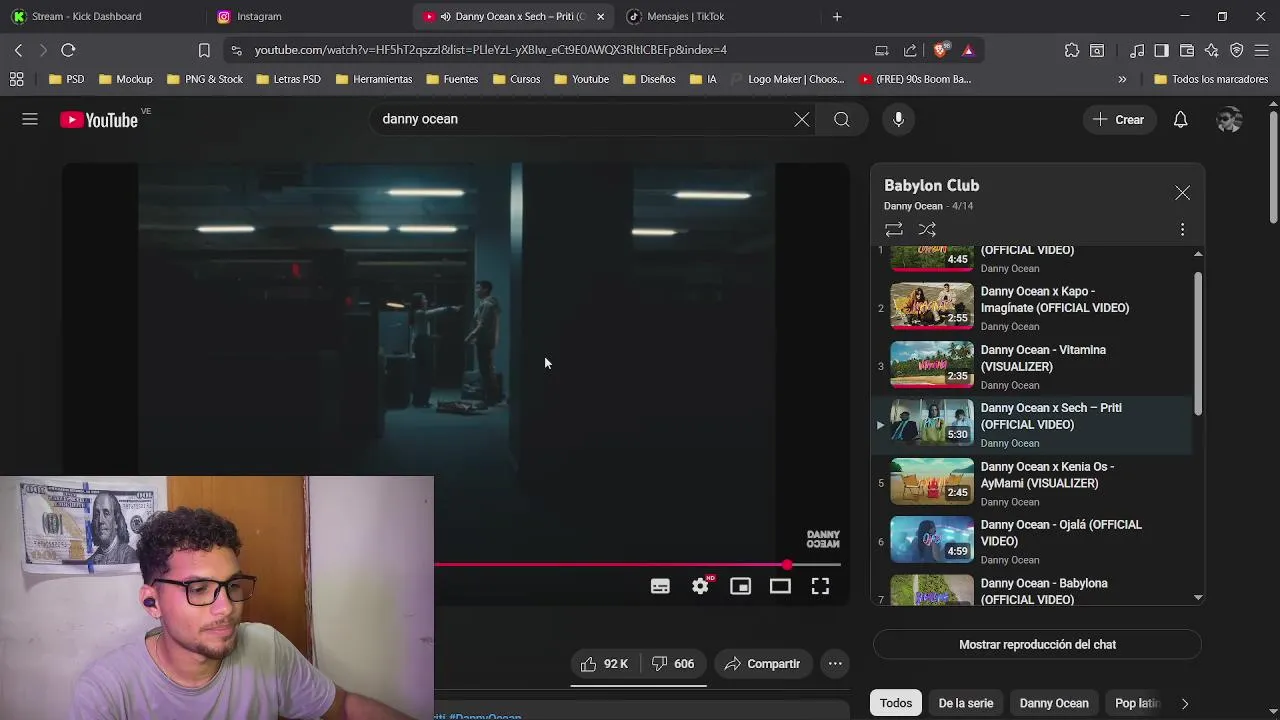Viewport: 1280px width, 720px height.
Task: Open Brave Rewards triangle icon
Action: [x=968, y=50]
